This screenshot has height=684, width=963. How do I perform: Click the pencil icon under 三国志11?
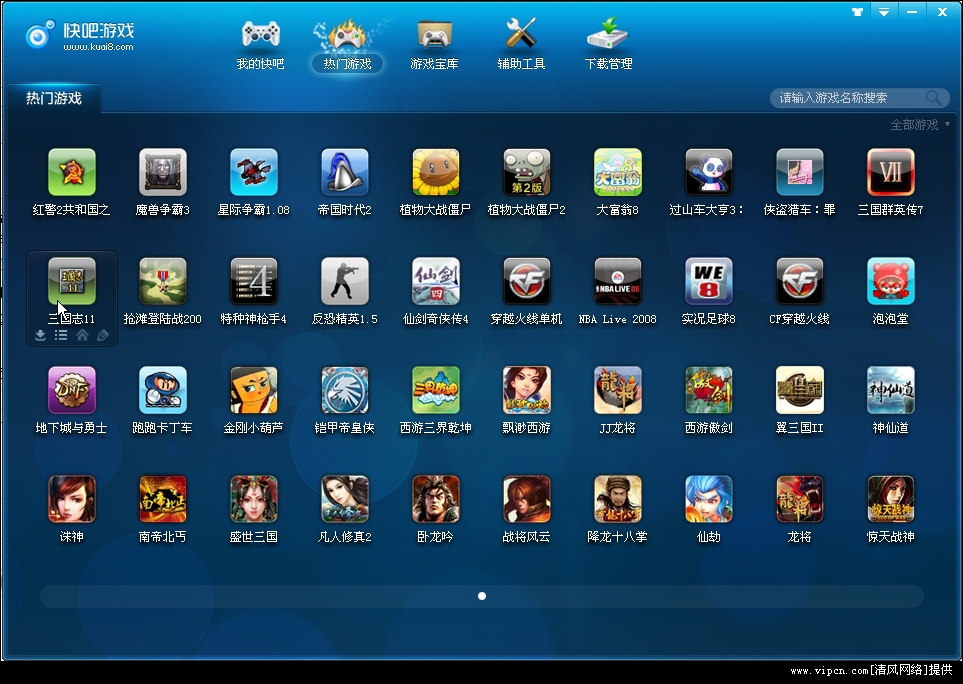click(103, 335)
